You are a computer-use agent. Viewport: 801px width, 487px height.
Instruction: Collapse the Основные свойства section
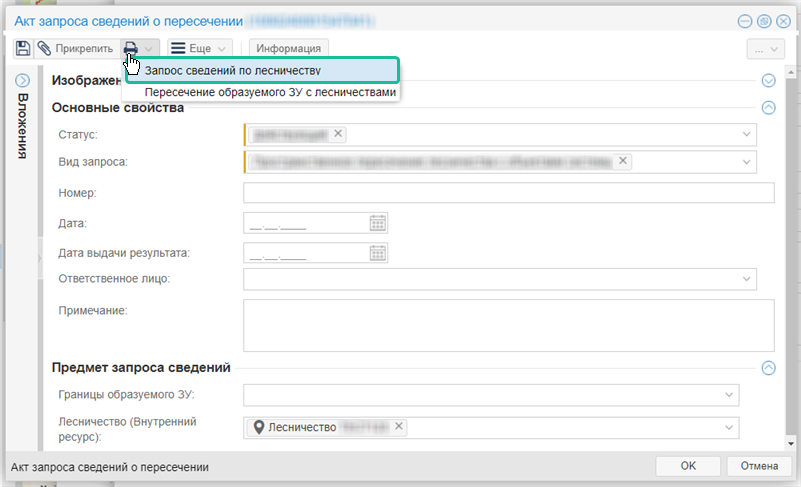pyautogui.click(x=768, y=108)
